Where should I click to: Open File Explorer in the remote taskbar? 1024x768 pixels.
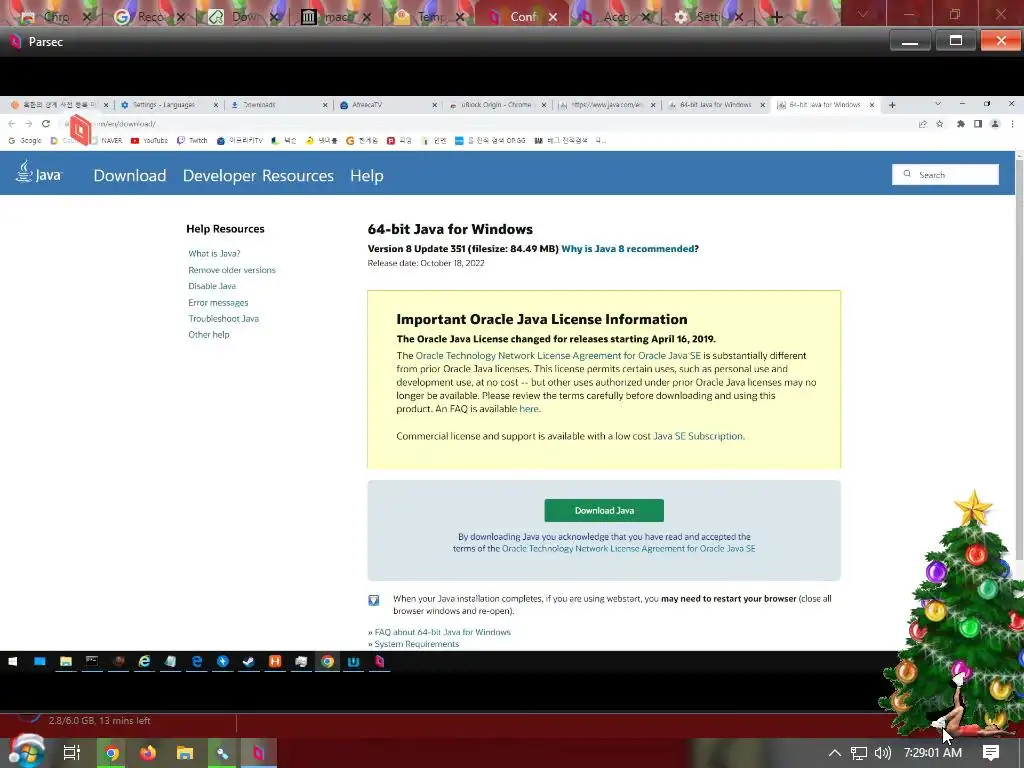point(66,662)
